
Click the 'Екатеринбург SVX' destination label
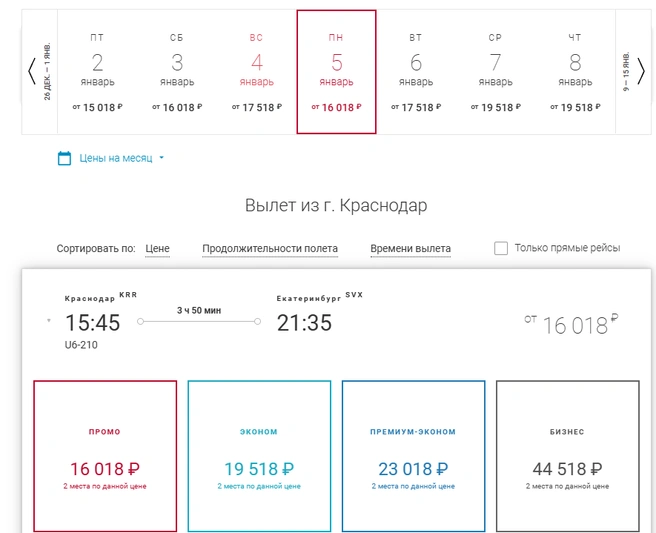pos(320,297)
